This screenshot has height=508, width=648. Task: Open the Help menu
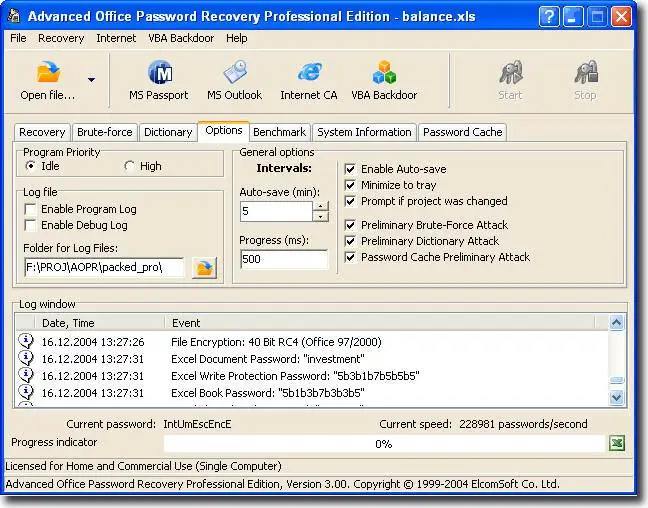pyautogui.click(x=236, y=38)
